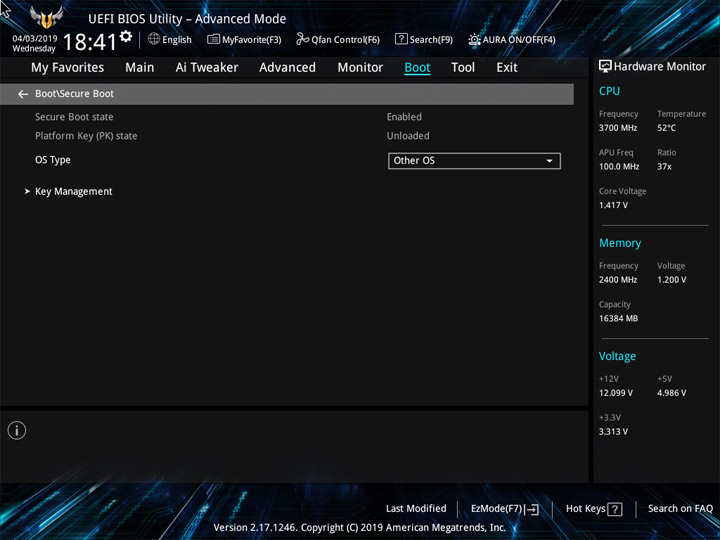Click the Ratio 37x value
720x540 pixels.
(x=664, y=166)
